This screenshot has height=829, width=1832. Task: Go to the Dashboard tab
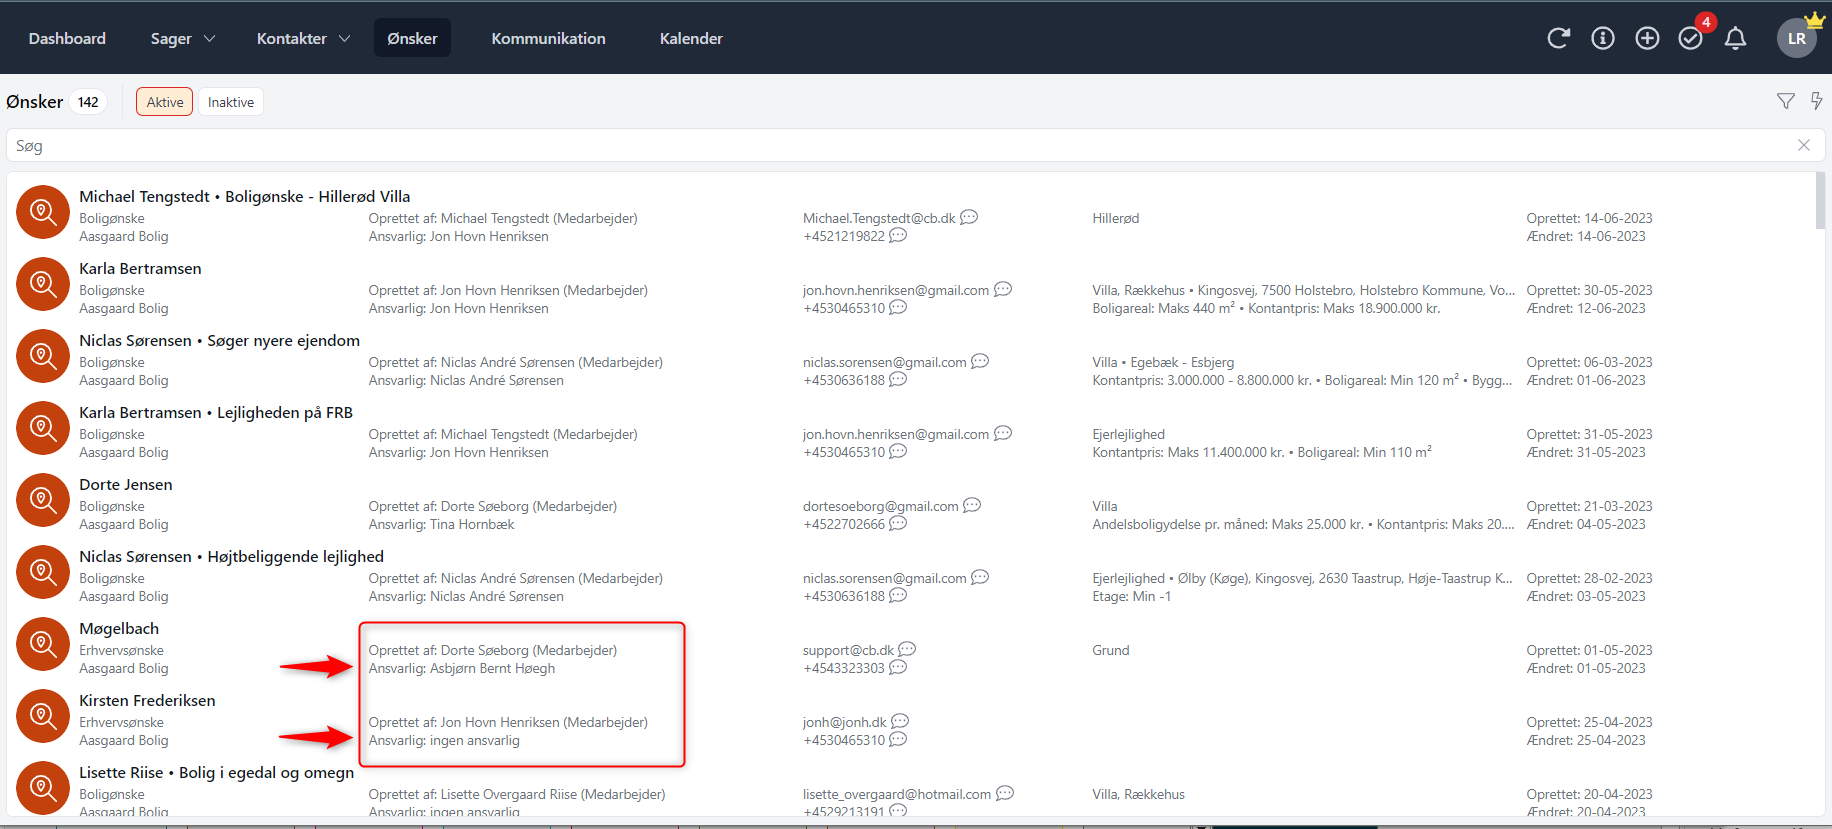67,38
